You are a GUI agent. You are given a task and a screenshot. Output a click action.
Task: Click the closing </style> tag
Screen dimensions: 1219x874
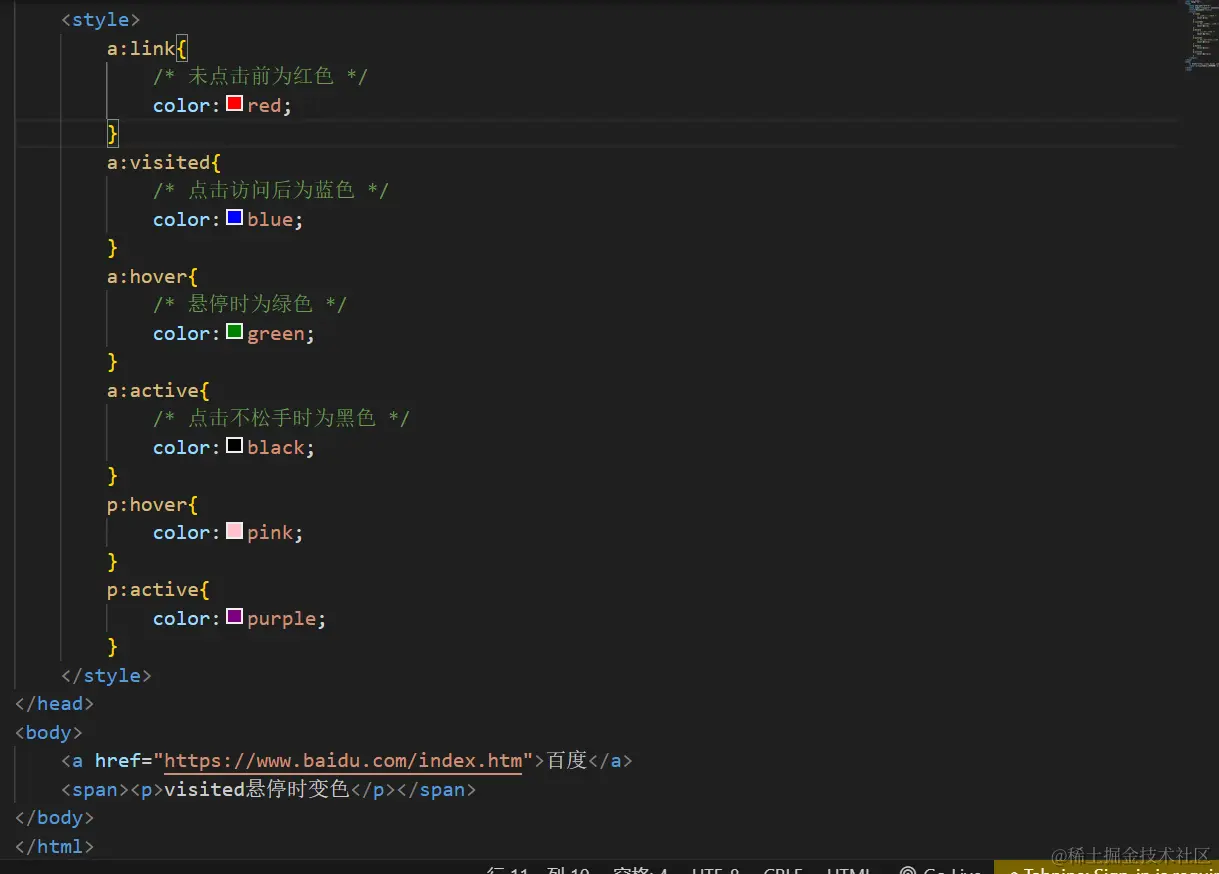pyautogui.click(x=106, y=676)
